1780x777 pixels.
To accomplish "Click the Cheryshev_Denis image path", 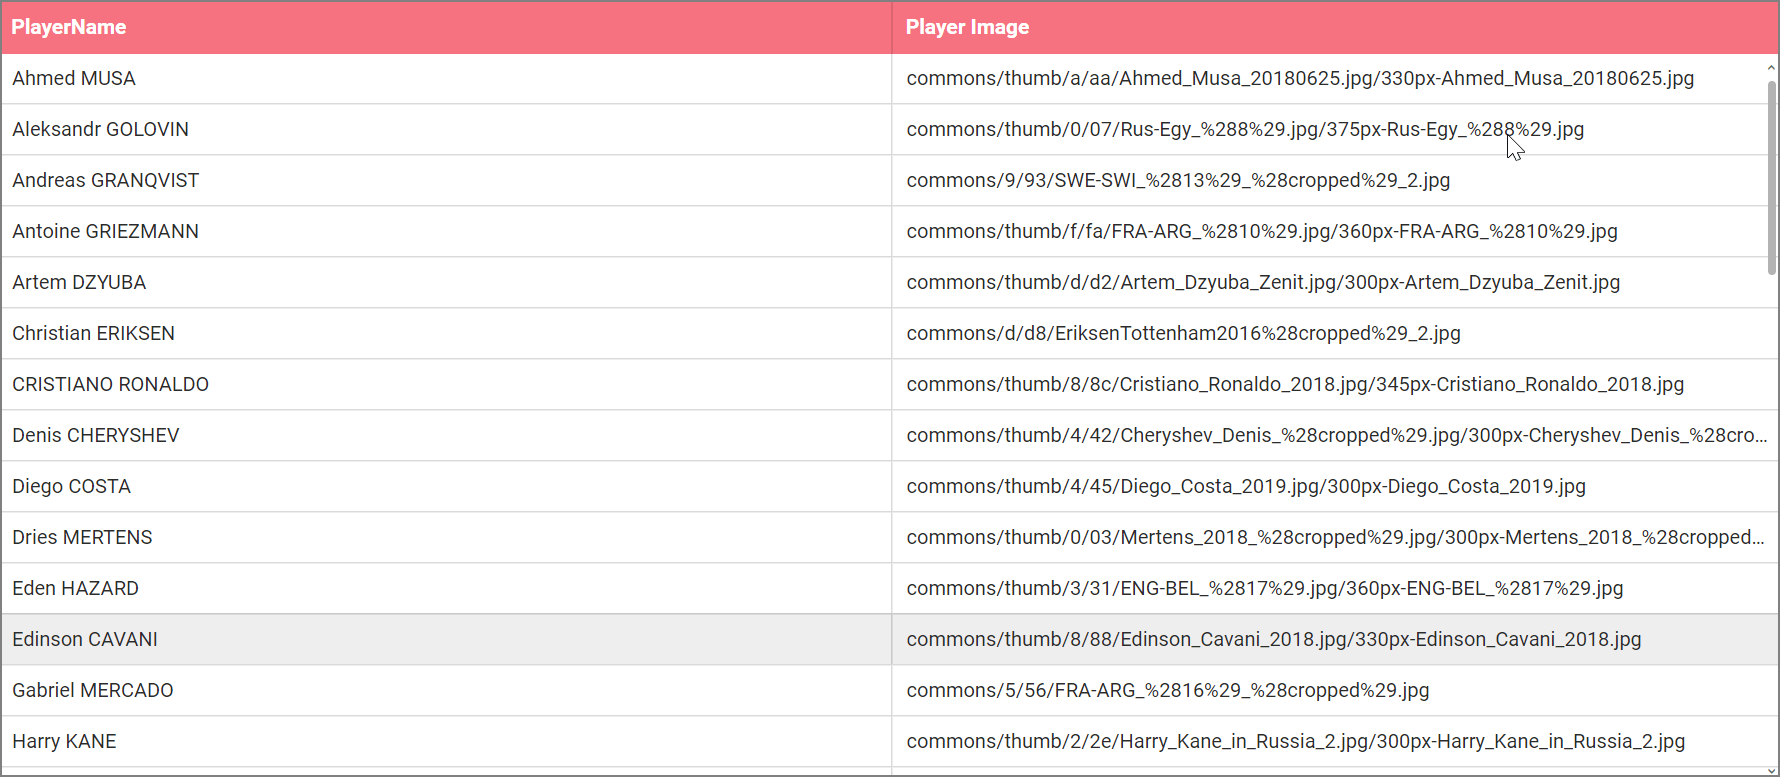I will click(x=1337, y=435).
